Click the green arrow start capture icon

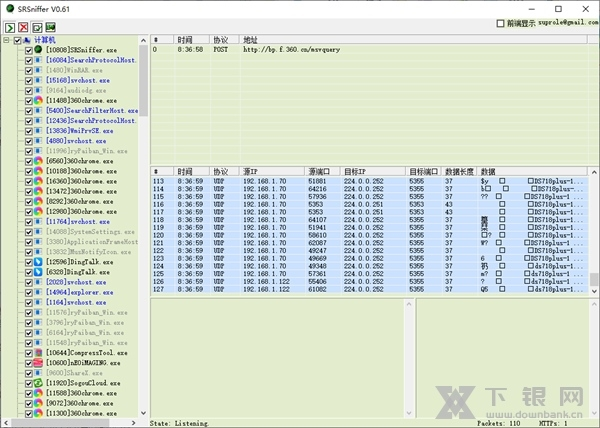9,28
